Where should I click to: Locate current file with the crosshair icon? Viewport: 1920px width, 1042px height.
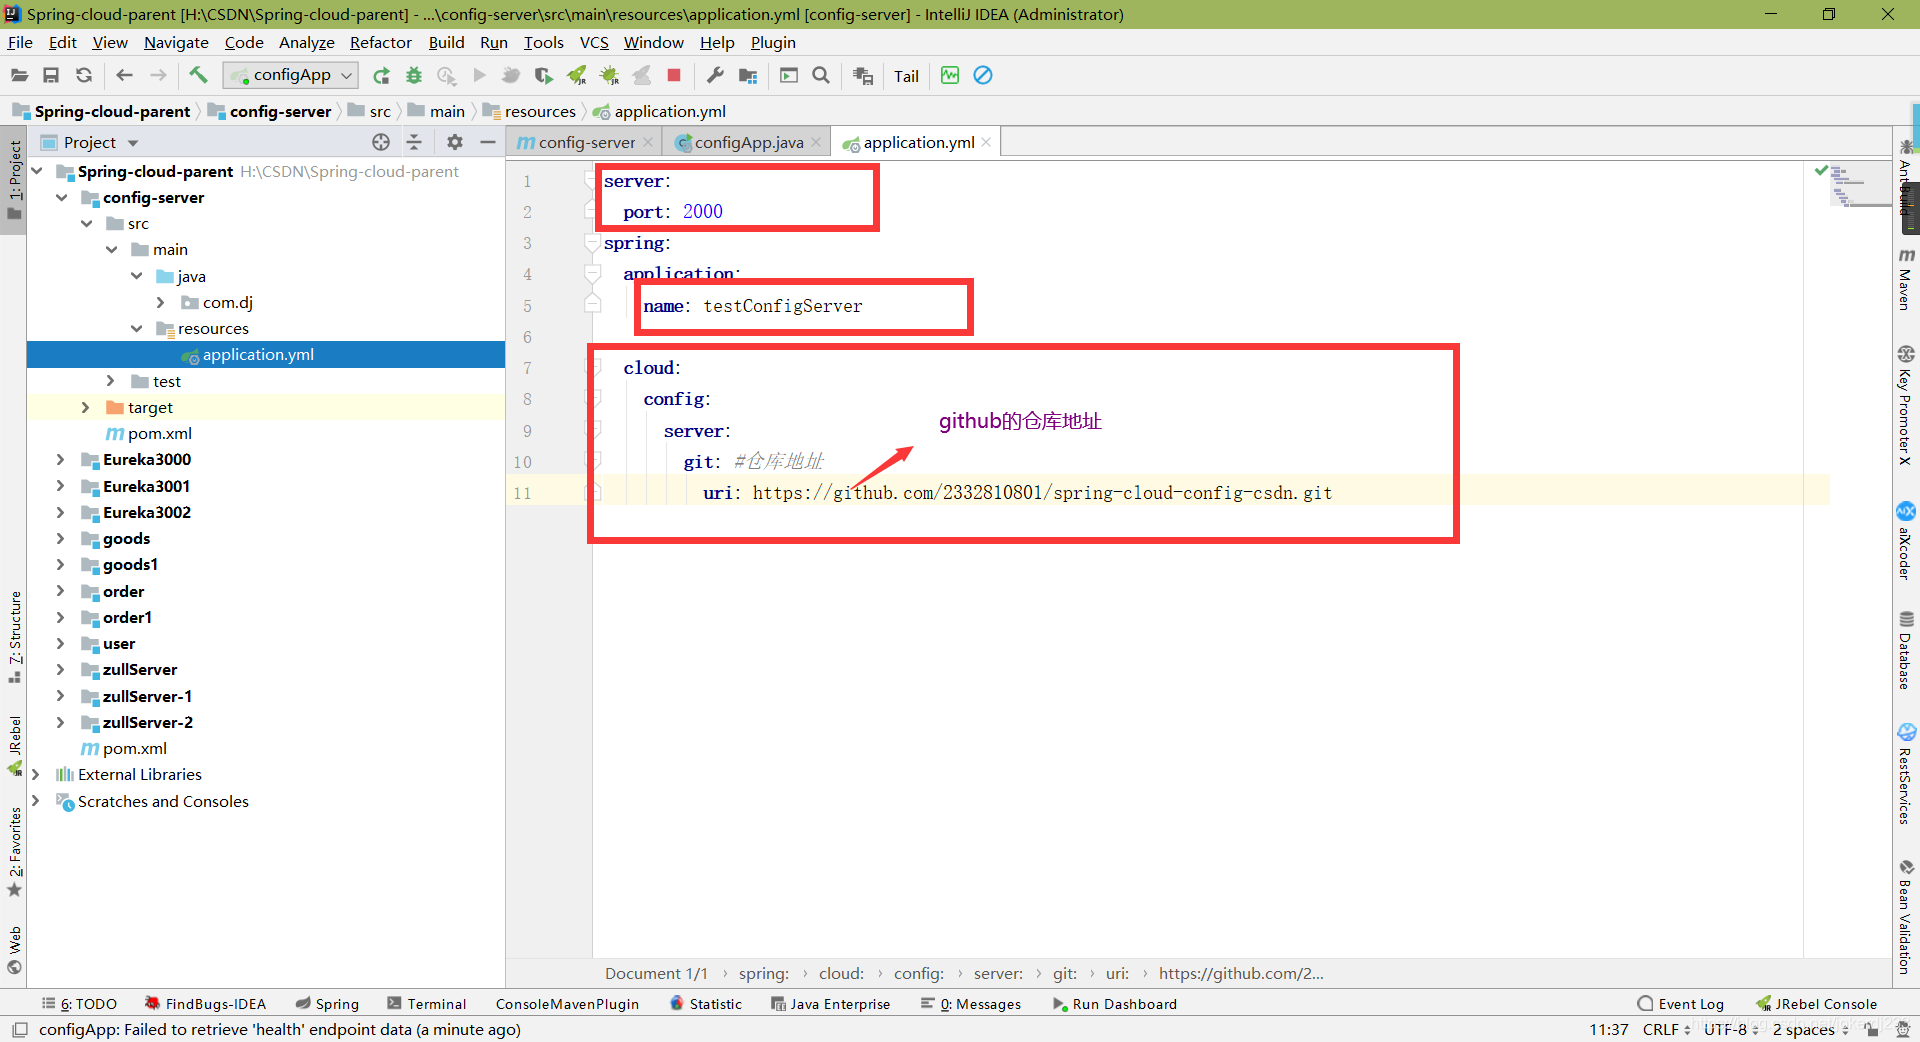[x=381, y=142]
